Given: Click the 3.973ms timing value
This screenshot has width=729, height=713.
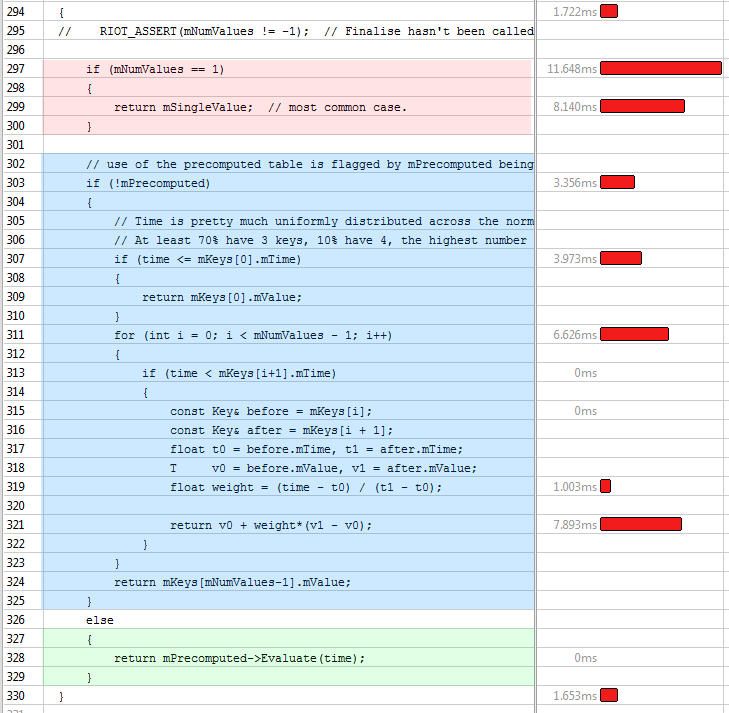Looking at the screenshot, I should [x=574, y=259].
